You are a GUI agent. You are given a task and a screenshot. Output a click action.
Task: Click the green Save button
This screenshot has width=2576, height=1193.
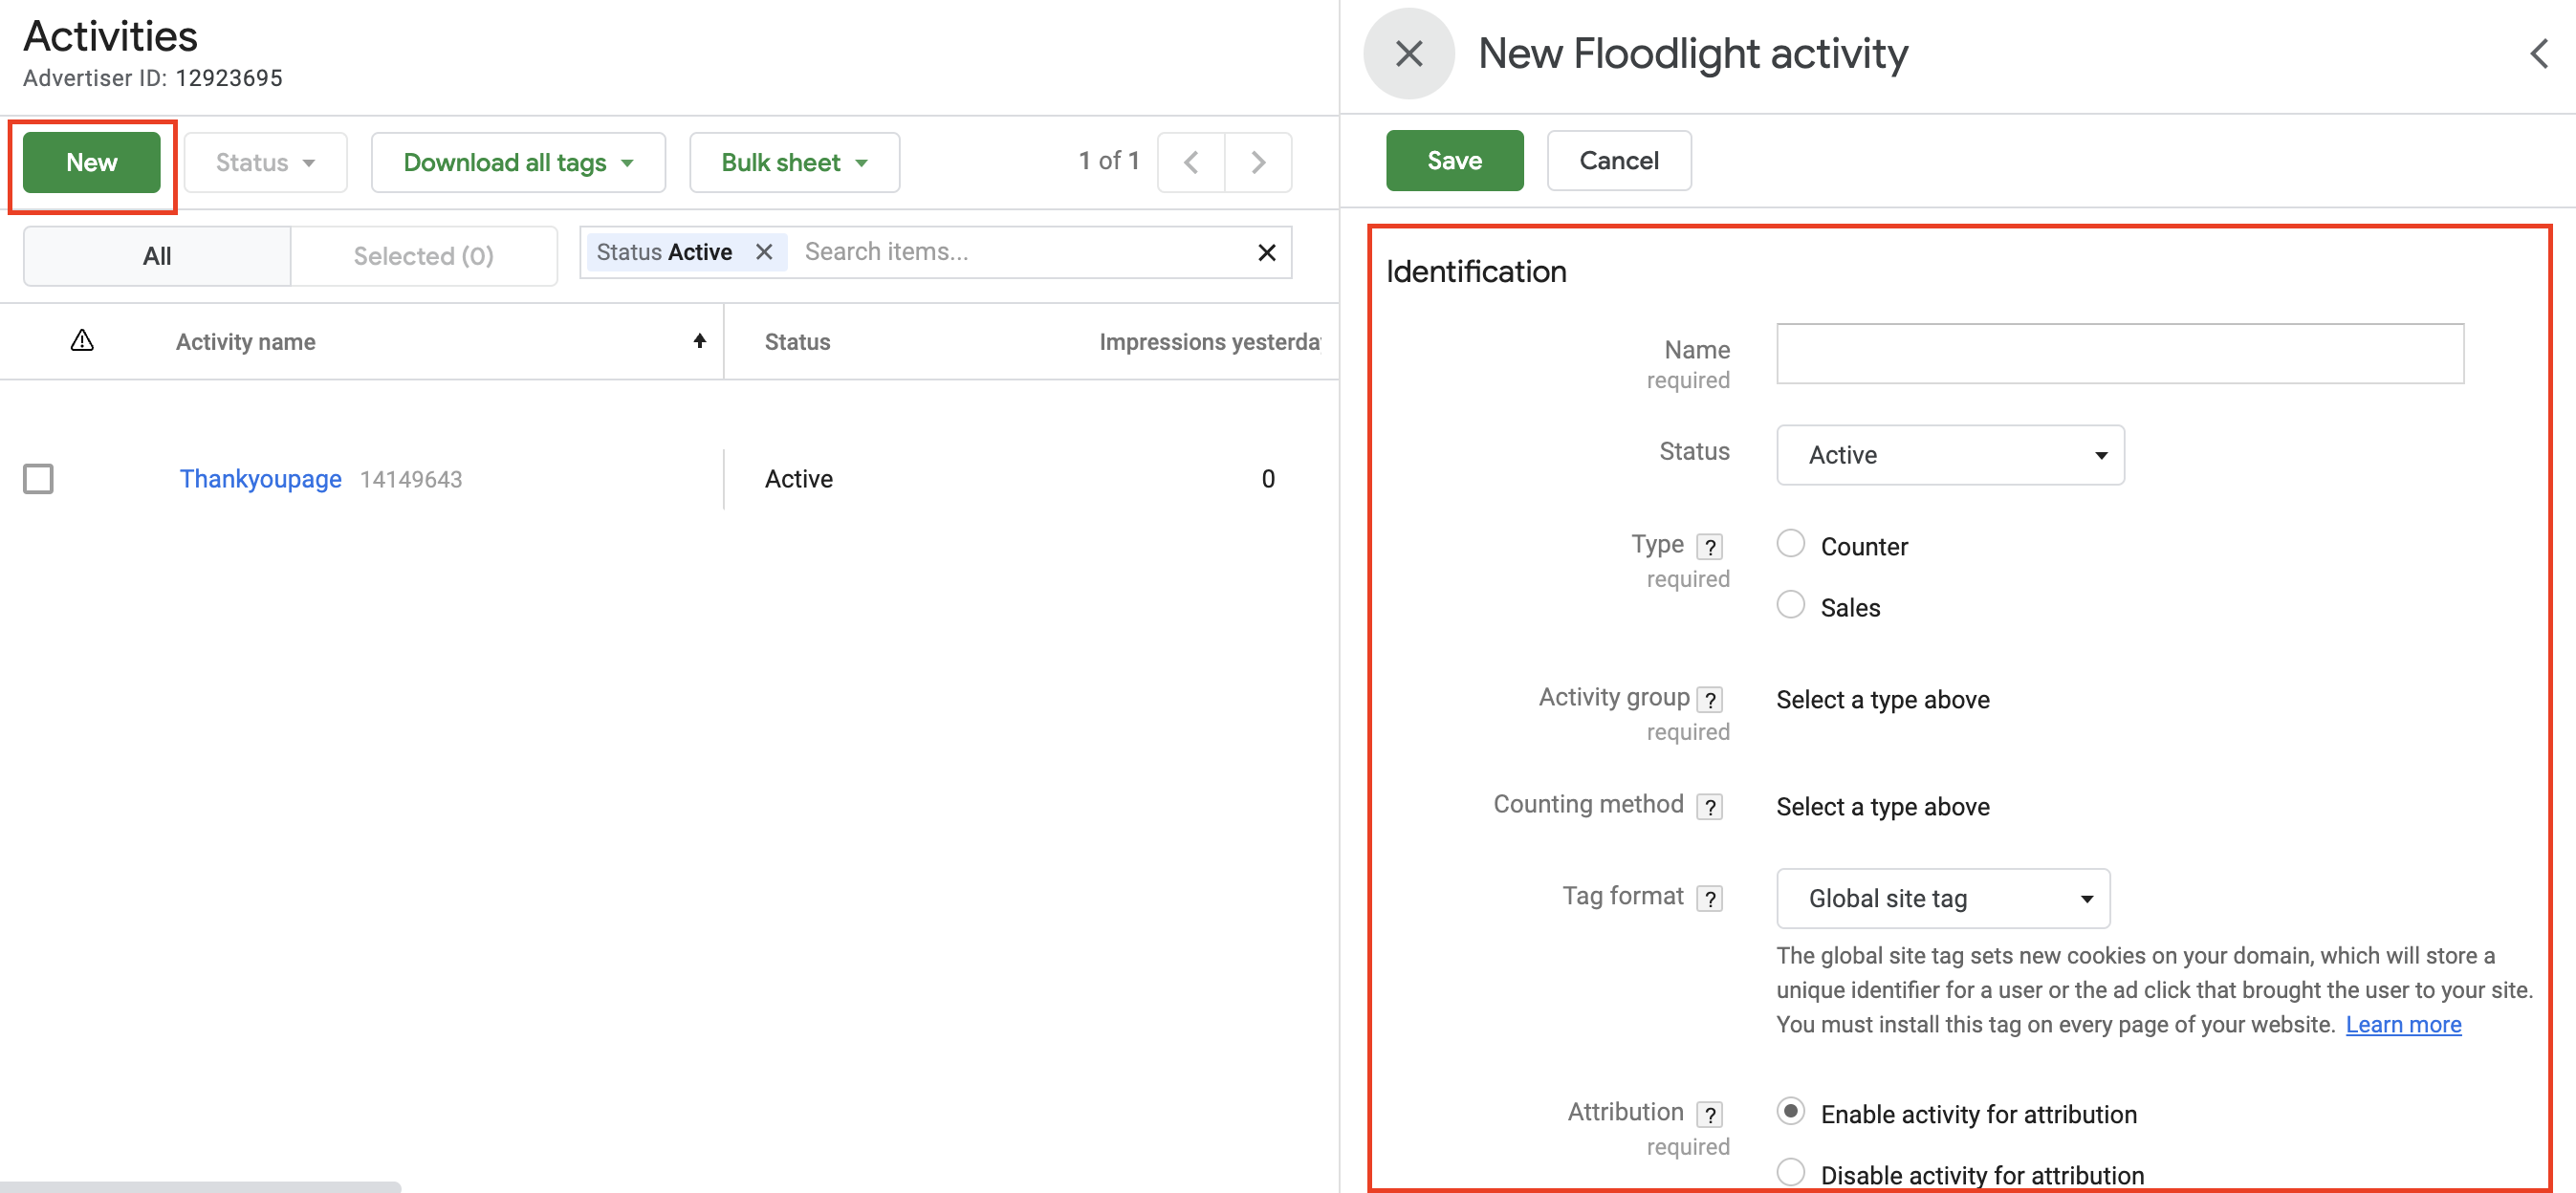click(x=1453, y=161)
